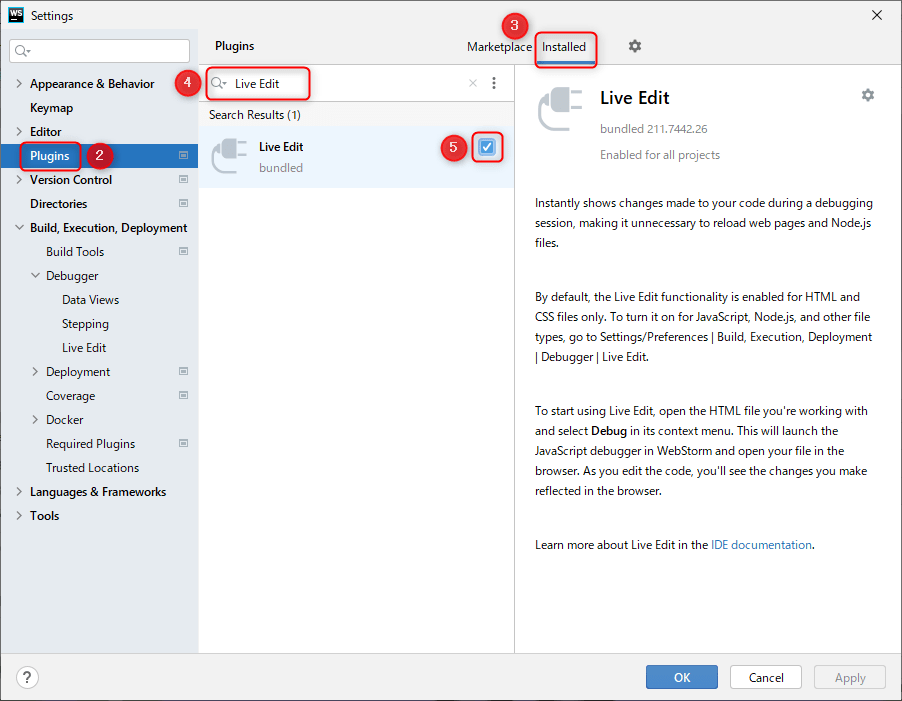The width and height of the screenshot is (902, 701).
Task: Expand the Version Control node
Action: click(x=19, y=179)
